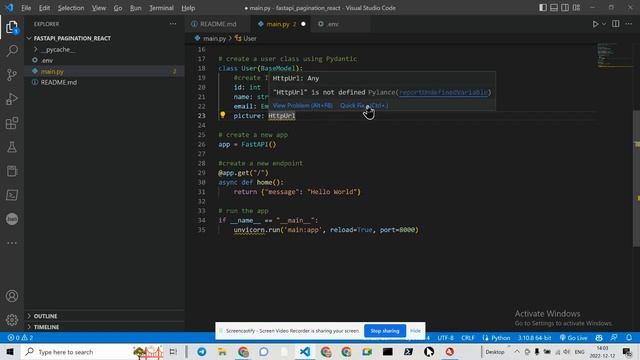Show additional views ellipsis in activity bar
Image resolution: width=640 pixels, height=360 pixels.
pos(12,243)
